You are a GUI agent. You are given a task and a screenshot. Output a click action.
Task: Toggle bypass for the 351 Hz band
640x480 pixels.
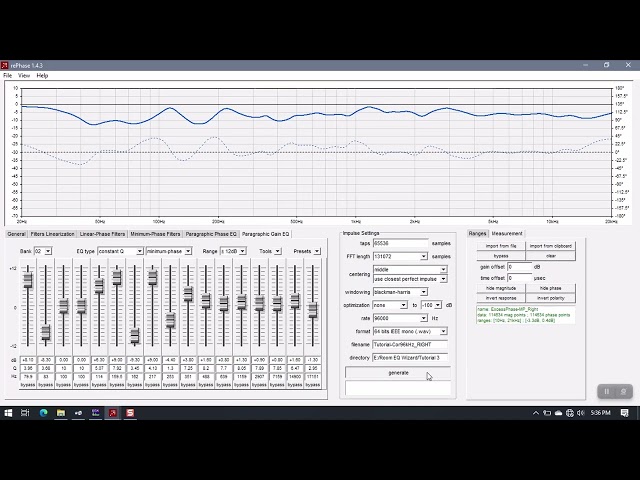[188, 385]
